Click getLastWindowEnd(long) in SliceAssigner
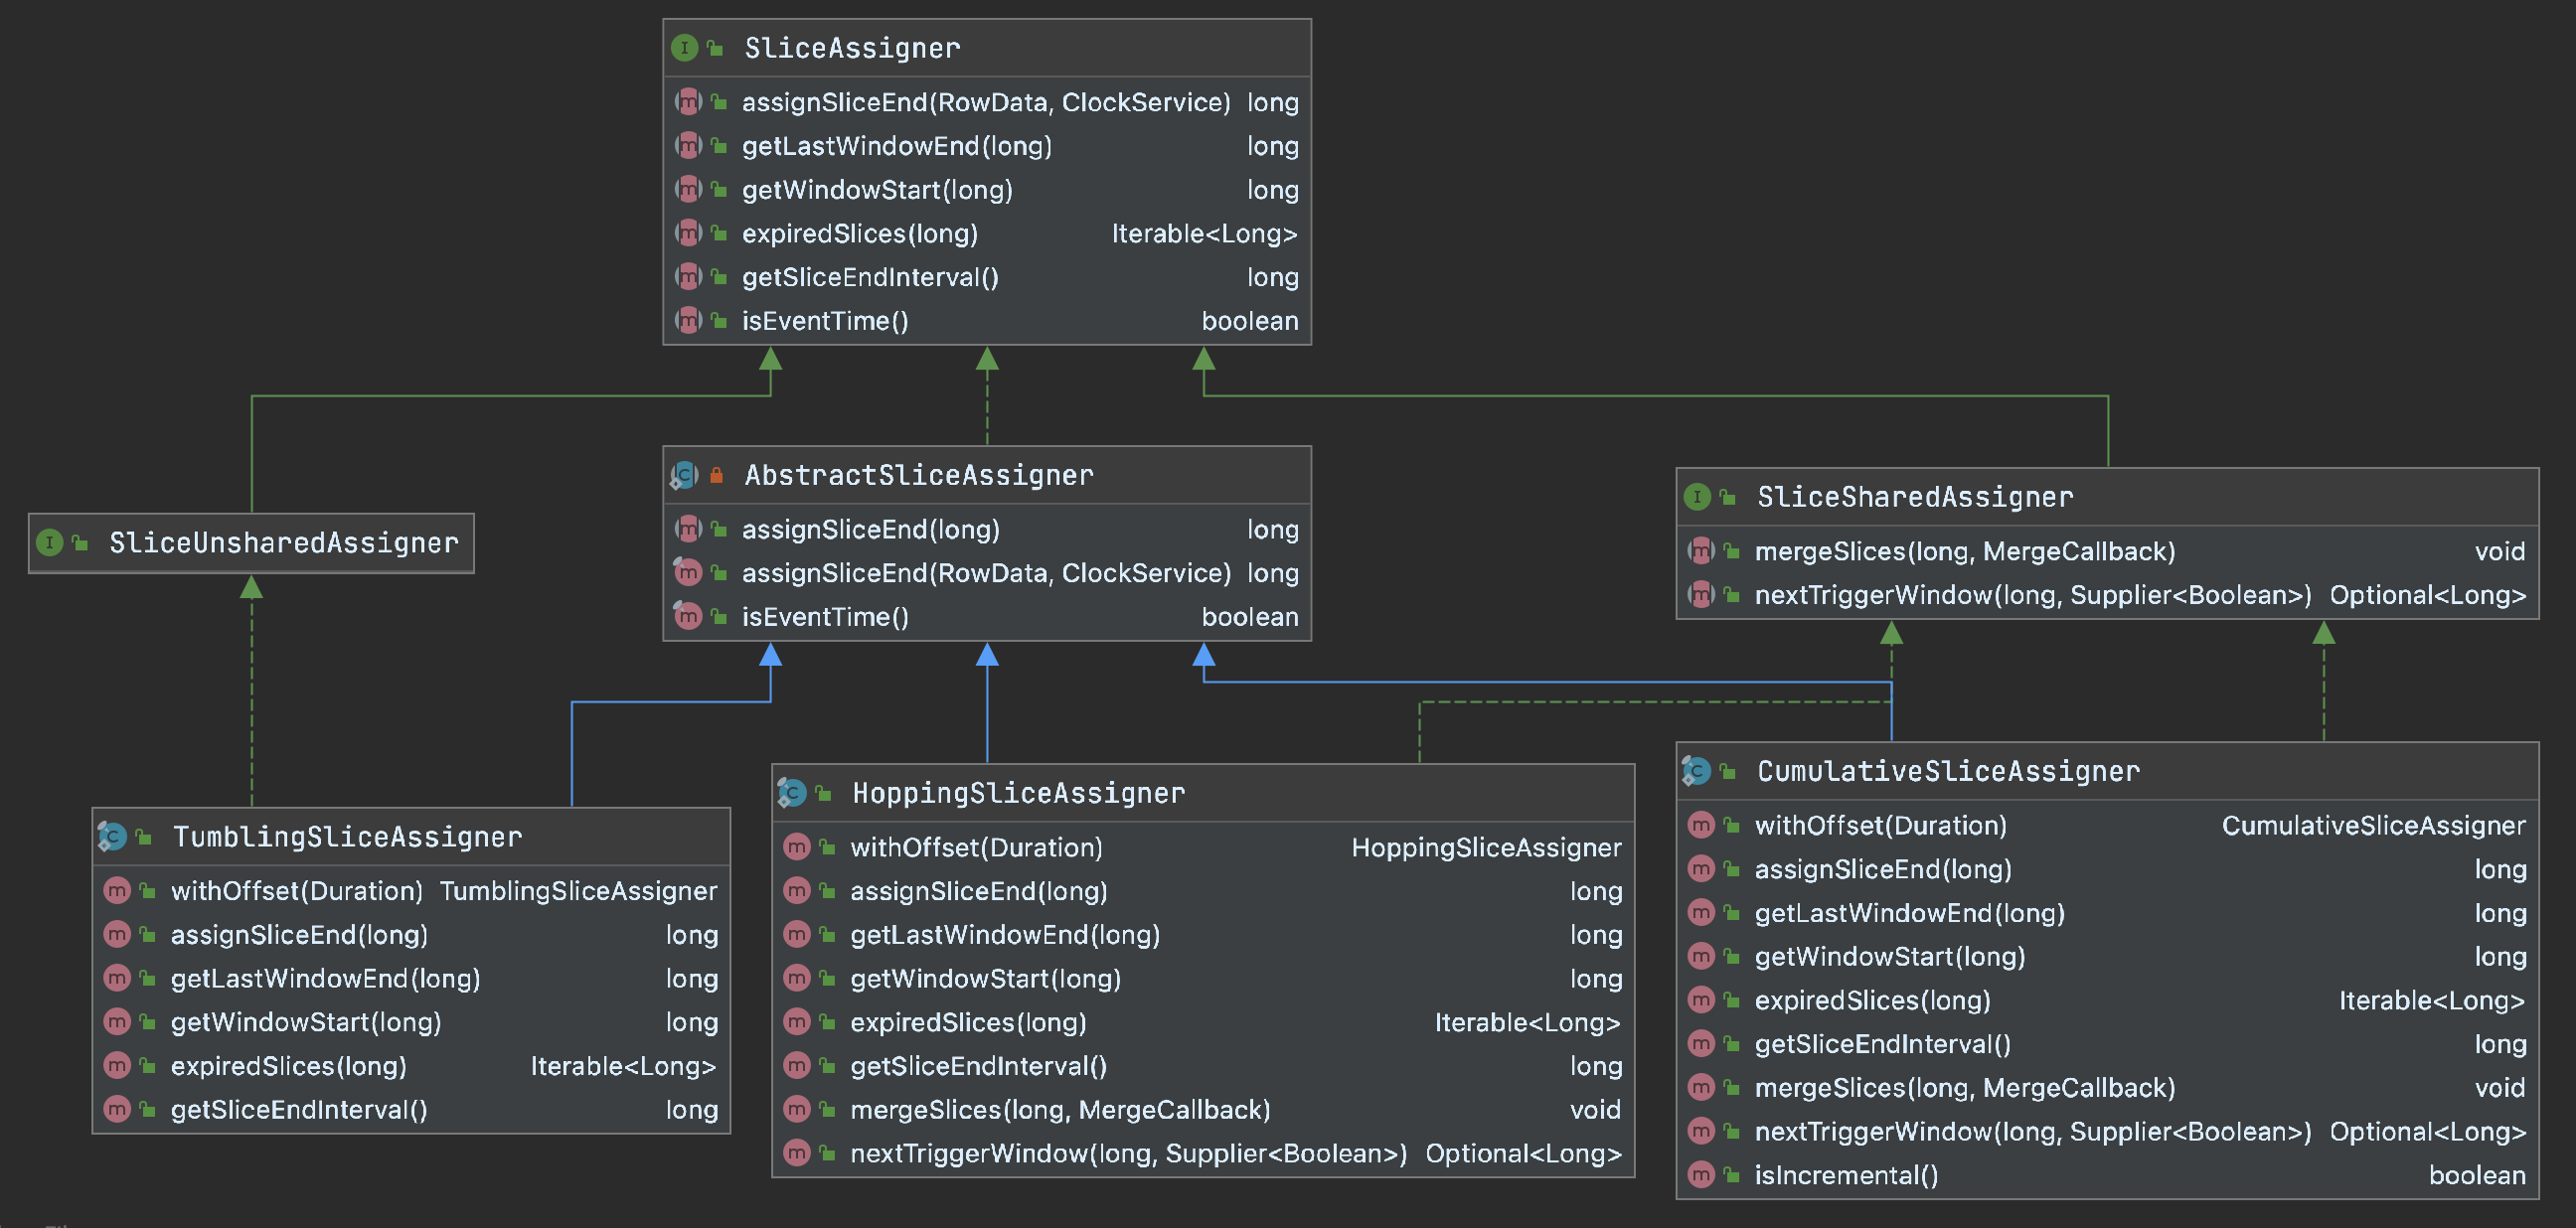The height and width of the screenshot is (1228, 2576). (897, 146)
